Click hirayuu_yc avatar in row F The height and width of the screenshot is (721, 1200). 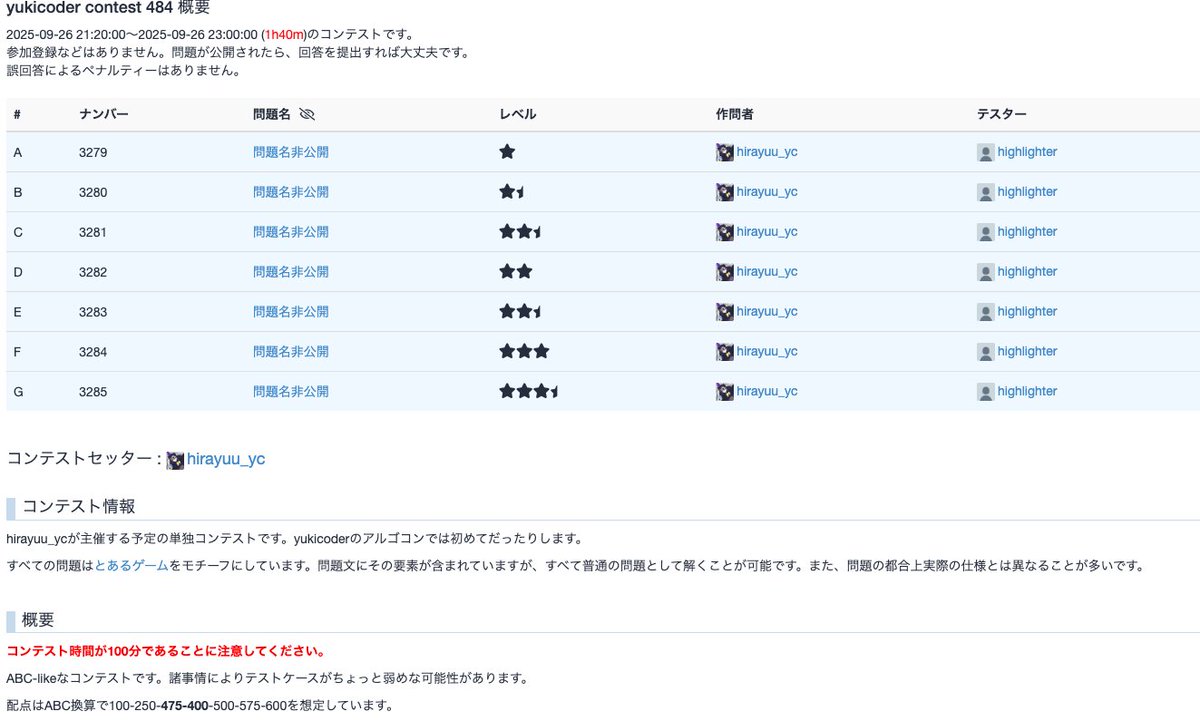tap(725, 352)
